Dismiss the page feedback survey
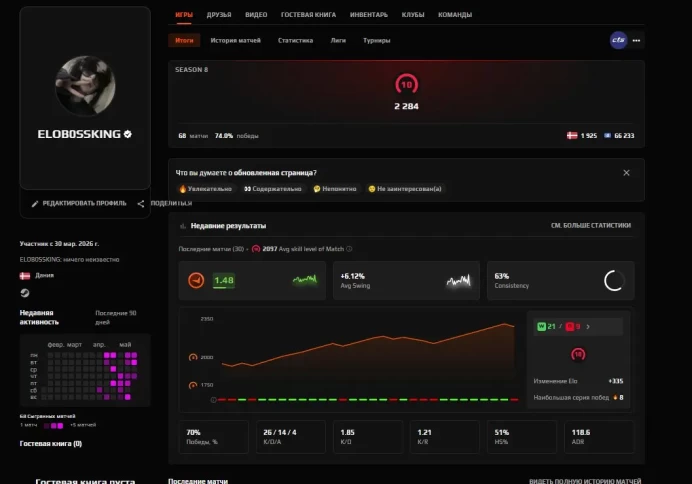 (x=626, y=173)
